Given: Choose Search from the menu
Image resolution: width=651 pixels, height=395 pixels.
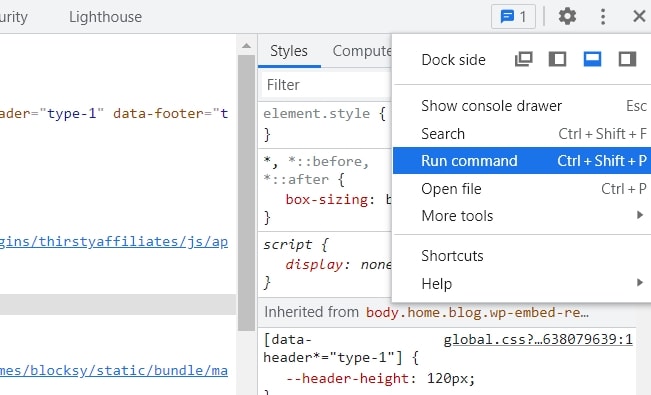Looking at the screenshot, I should click(x=522, y=134).
